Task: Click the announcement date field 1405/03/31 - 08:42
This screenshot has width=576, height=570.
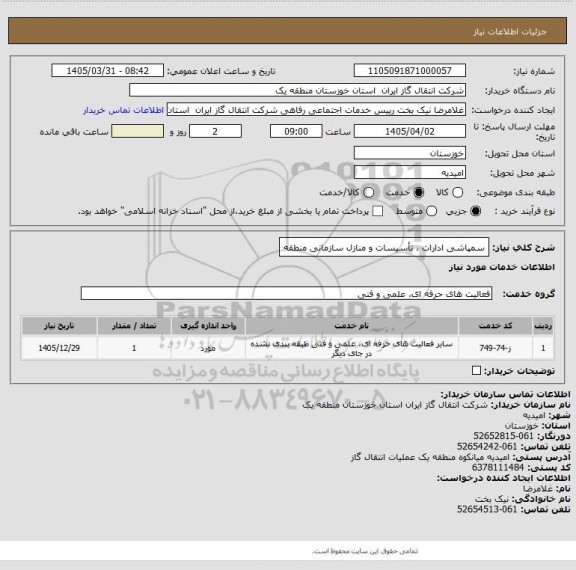Action: click(x=108, y=71)
